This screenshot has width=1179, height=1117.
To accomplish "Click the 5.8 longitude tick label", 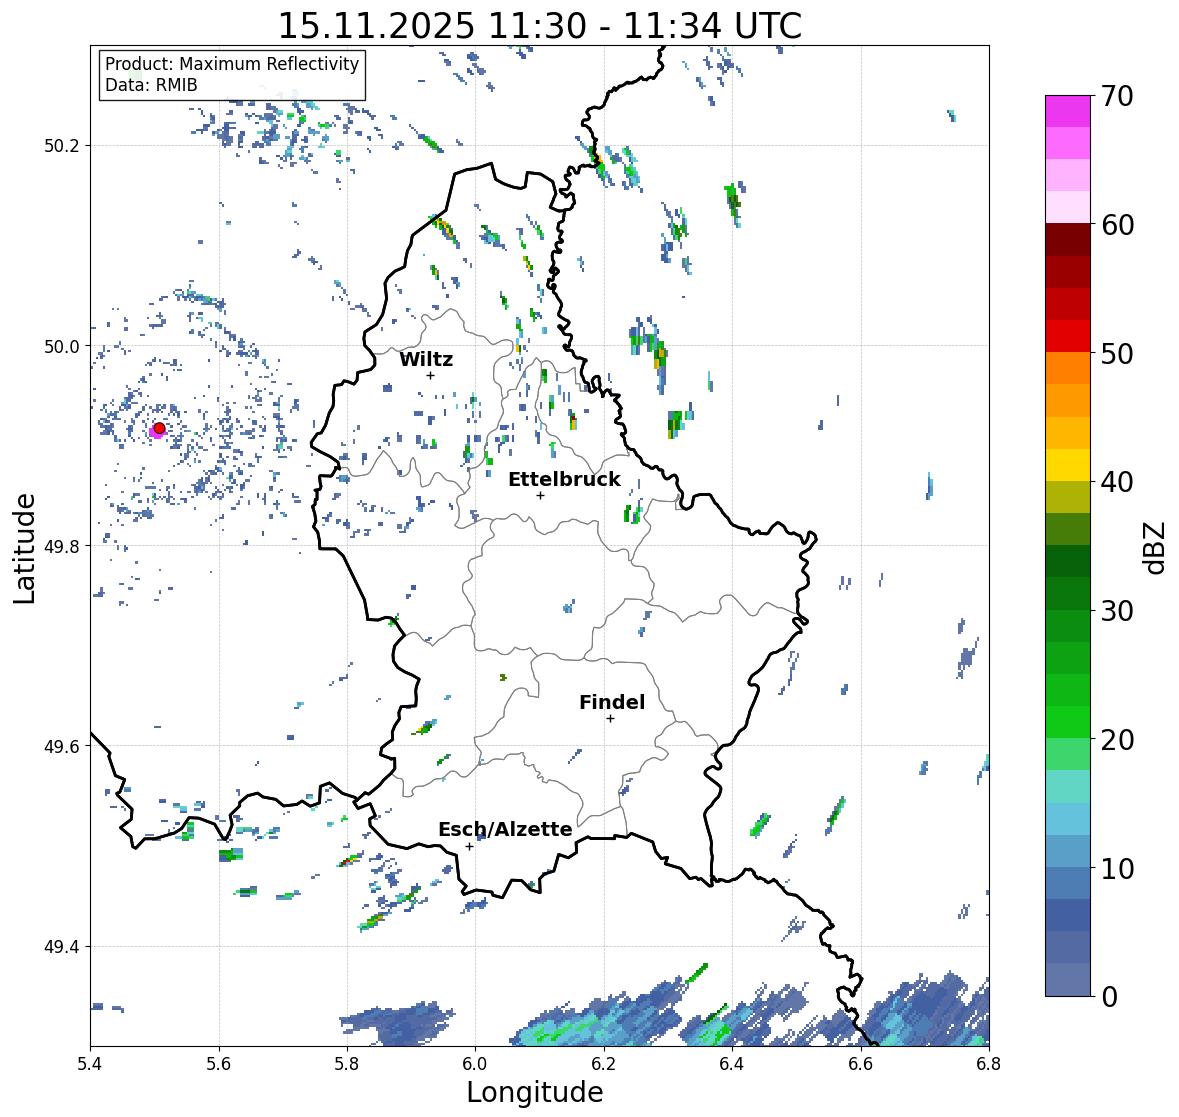I will pyautogui.click(x=347, y=1063).
